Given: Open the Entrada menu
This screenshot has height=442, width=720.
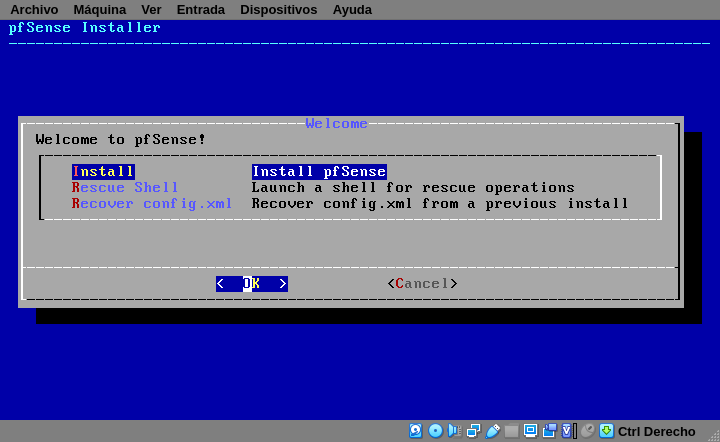Looking at the screenshot, I should click(201, 10).
